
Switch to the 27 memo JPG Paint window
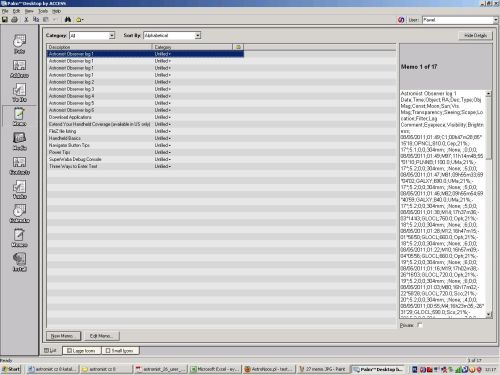click(323, 369)
